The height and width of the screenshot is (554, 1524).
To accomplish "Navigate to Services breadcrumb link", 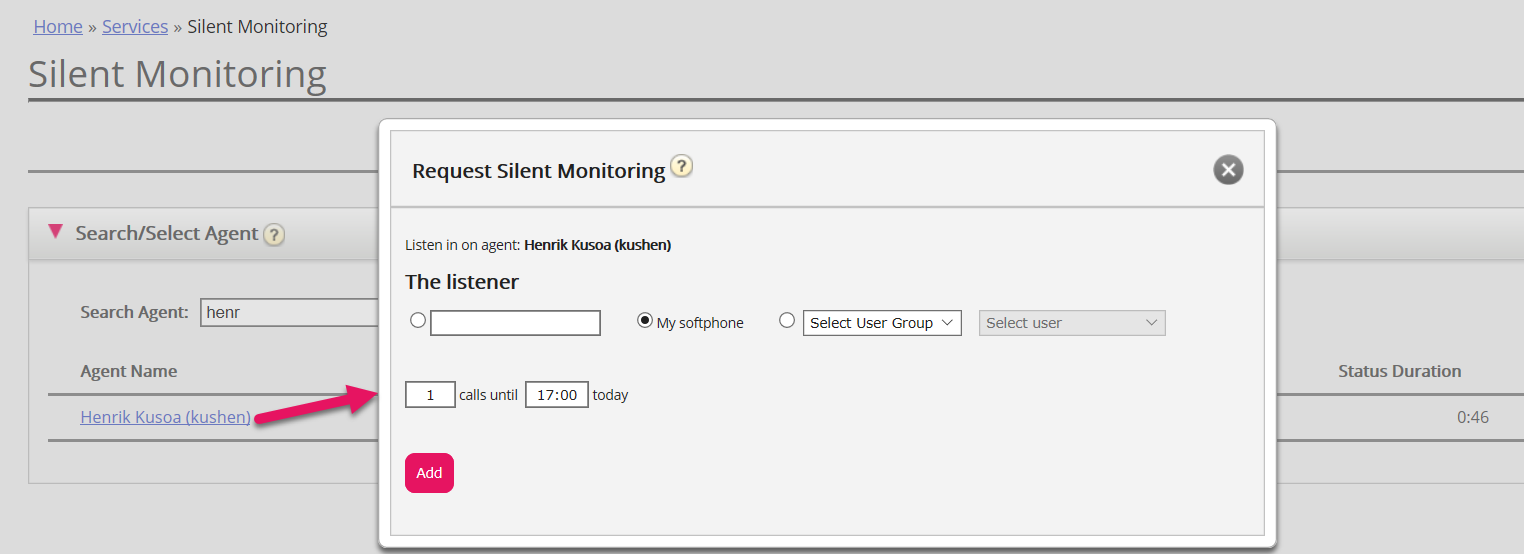I will pyautogui.click(x=135, y=27).
